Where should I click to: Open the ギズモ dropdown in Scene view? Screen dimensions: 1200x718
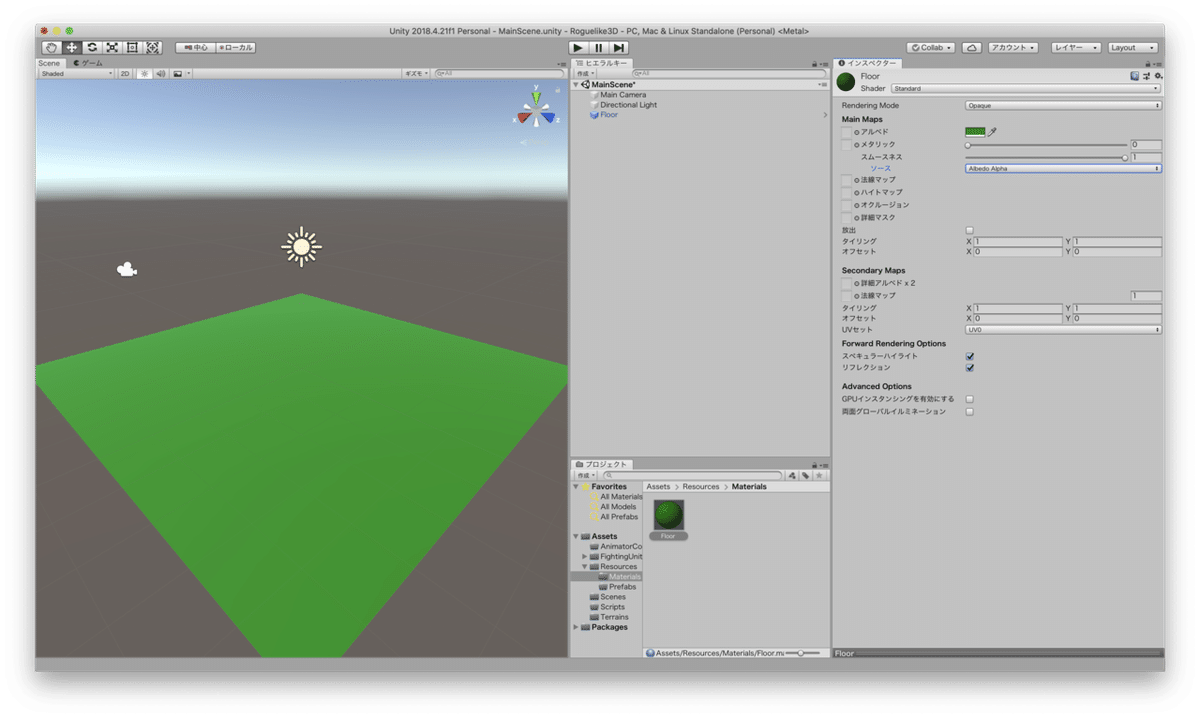coord(415,73)
